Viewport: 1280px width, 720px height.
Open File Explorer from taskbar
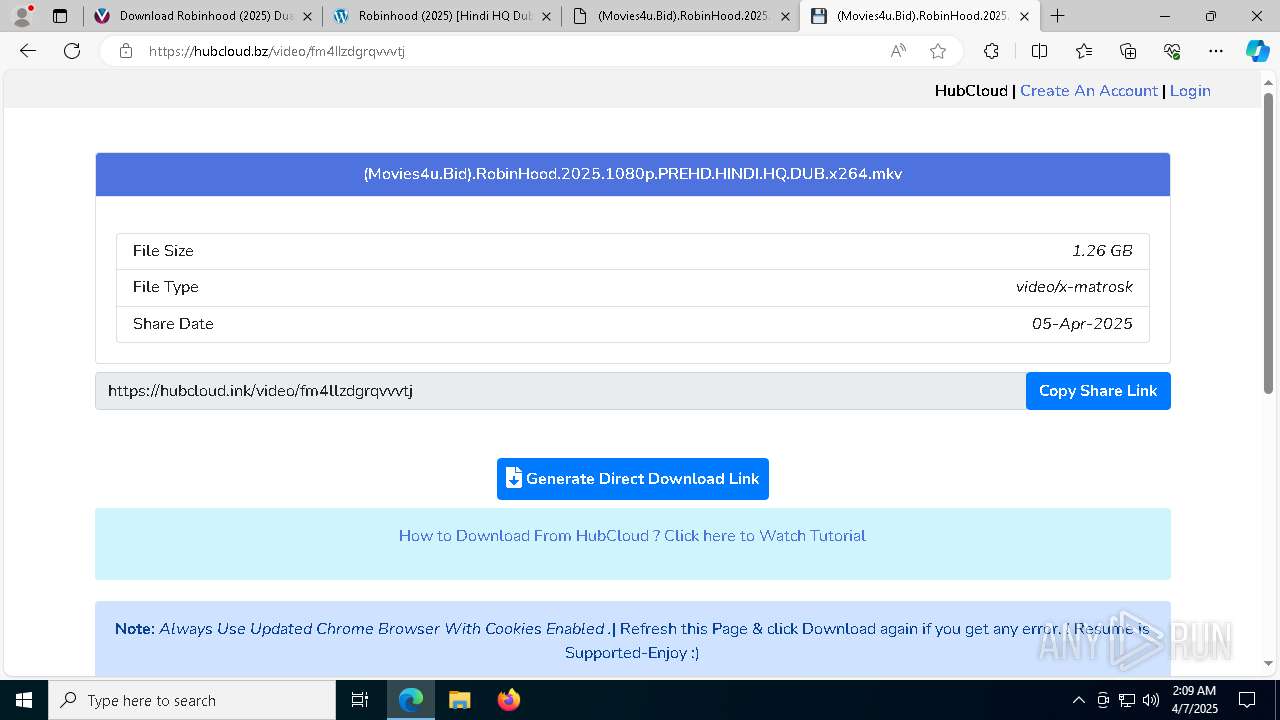(460, 700)
